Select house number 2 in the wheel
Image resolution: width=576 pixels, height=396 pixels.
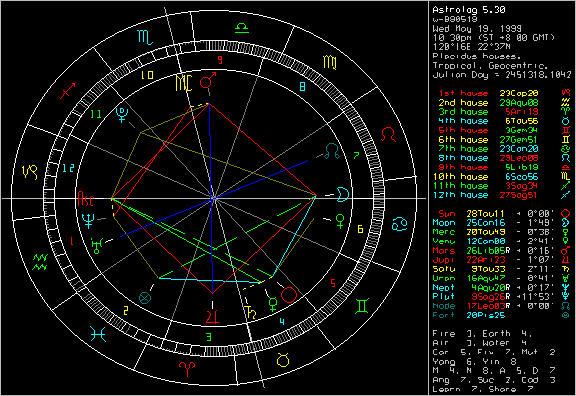(x=126, y=311)
